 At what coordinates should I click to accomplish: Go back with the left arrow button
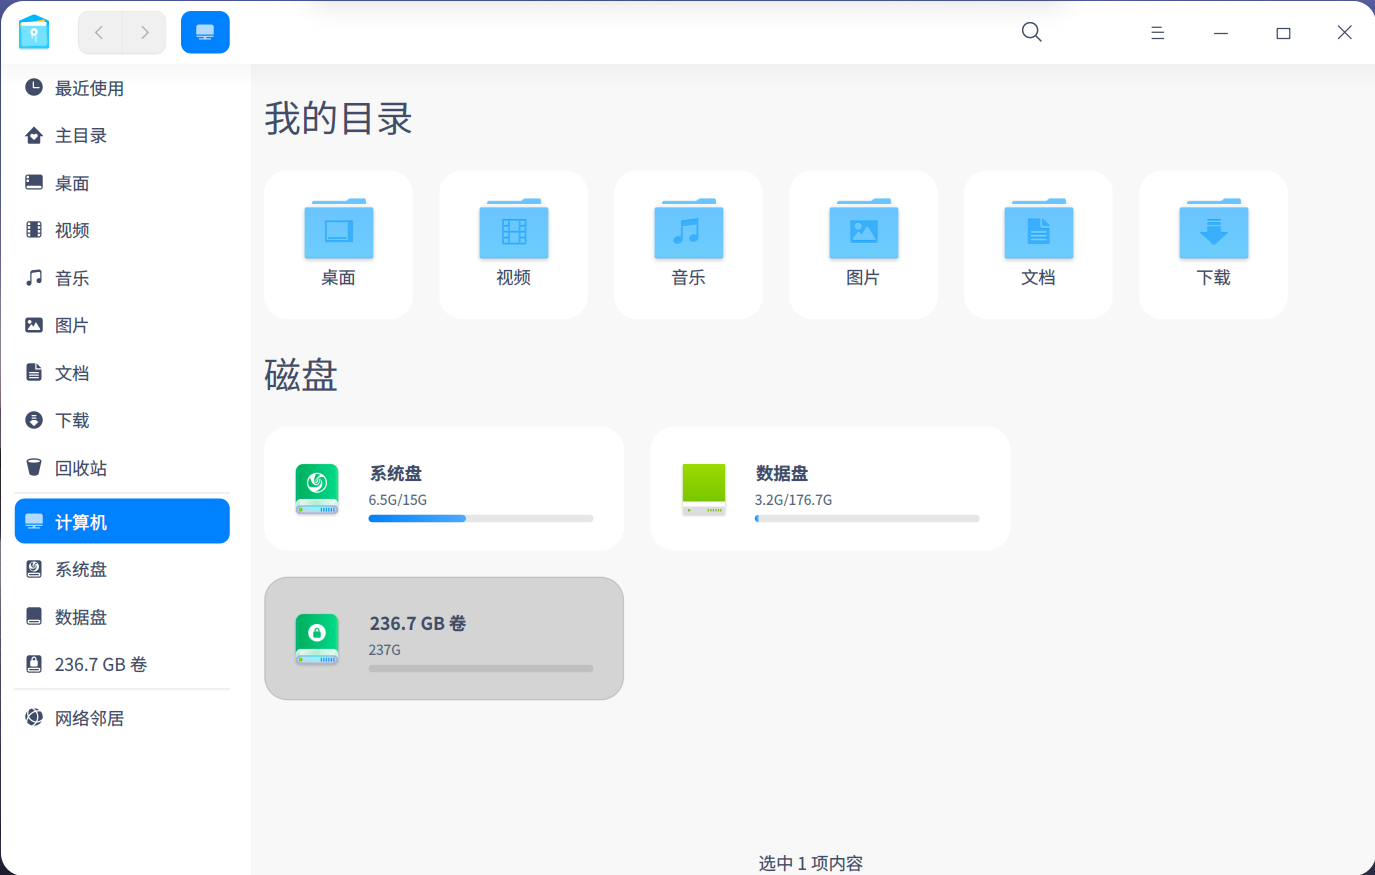(x=100, y=33)
